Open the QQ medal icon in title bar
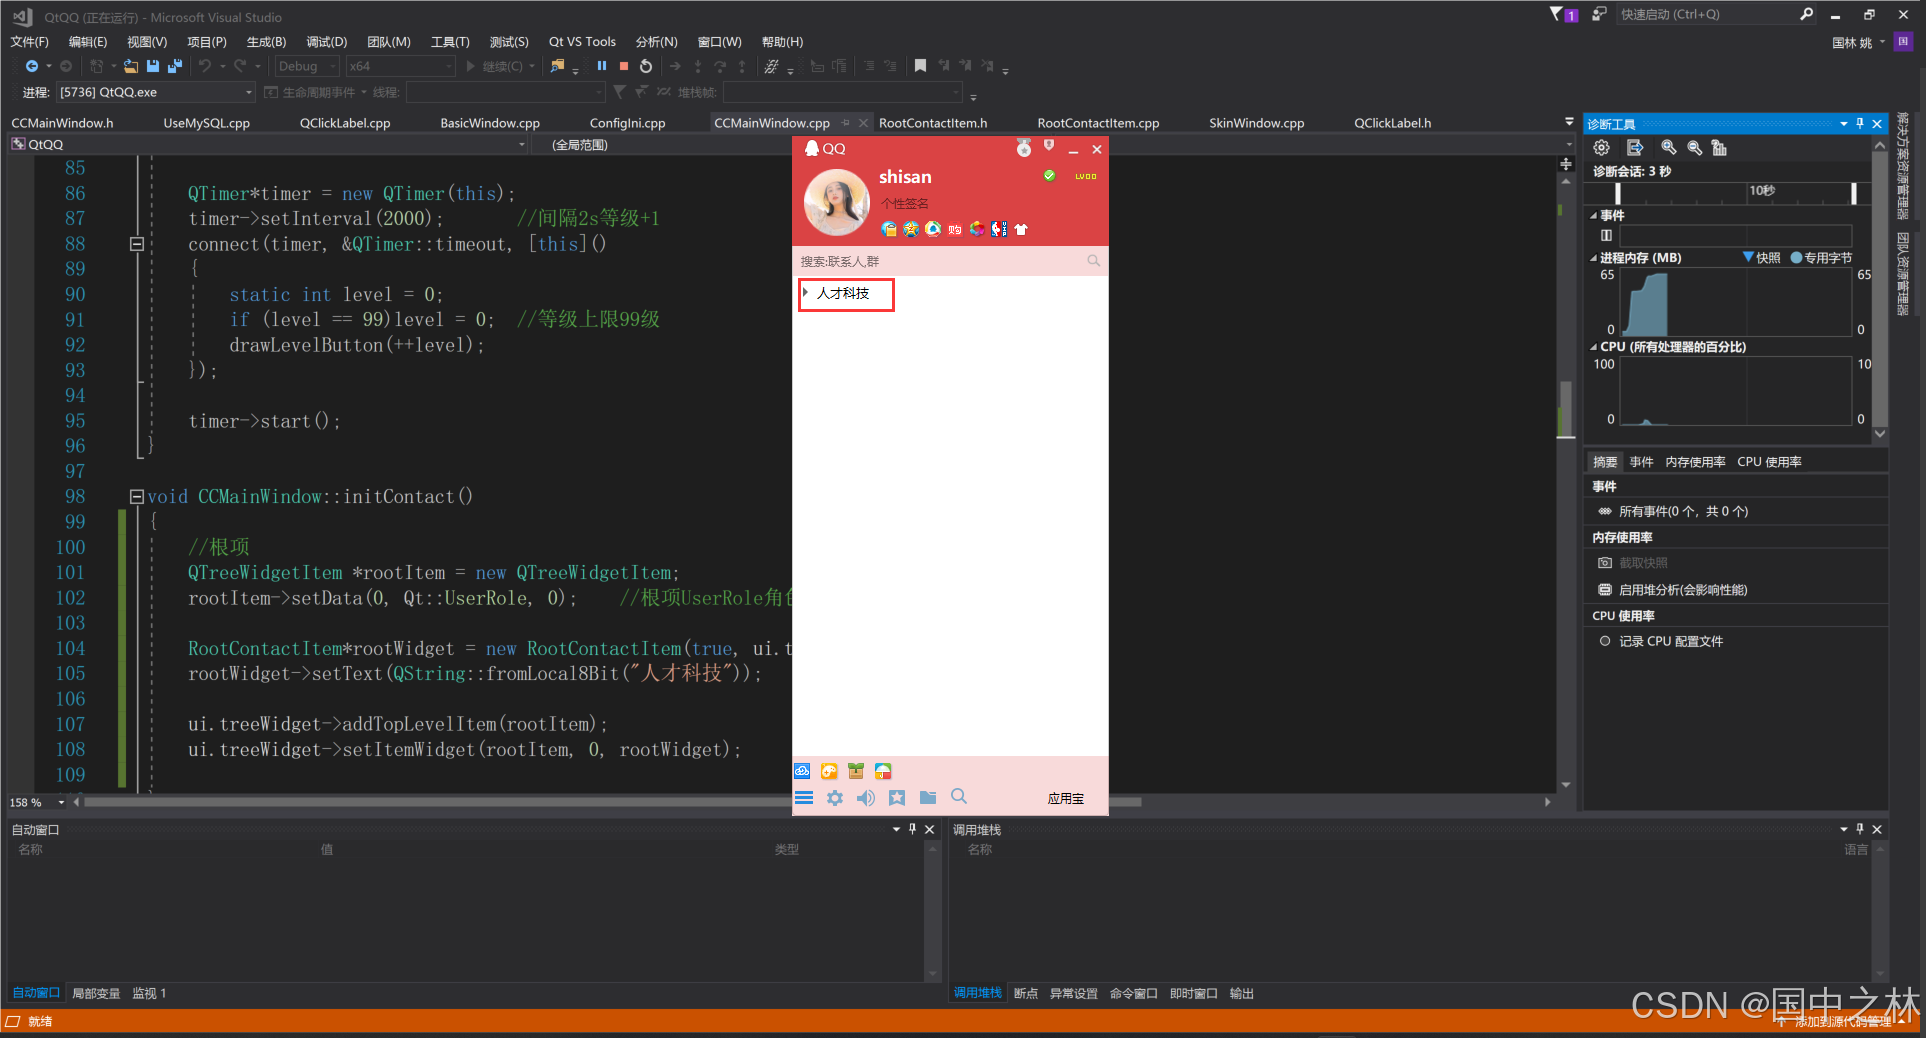The width and height of the screenshot is (1926, 1038). pyautogui.click(x=1024, y=148)
